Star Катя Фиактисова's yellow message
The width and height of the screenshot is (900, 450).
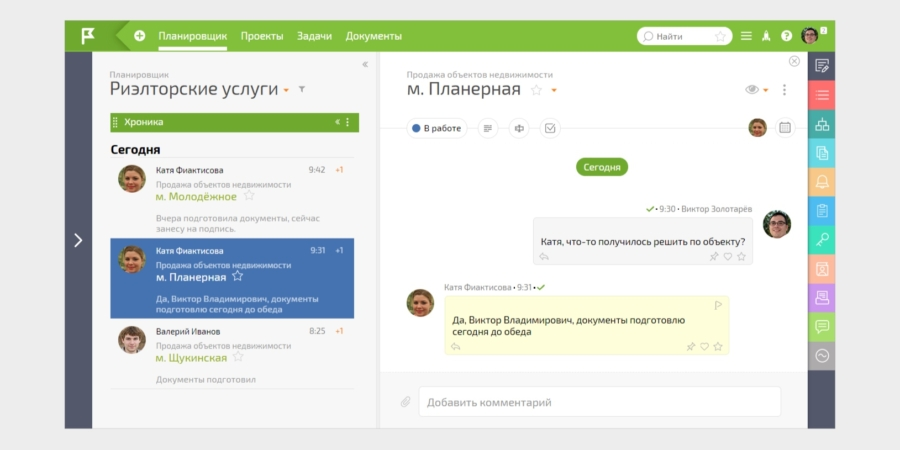point(717,347)
